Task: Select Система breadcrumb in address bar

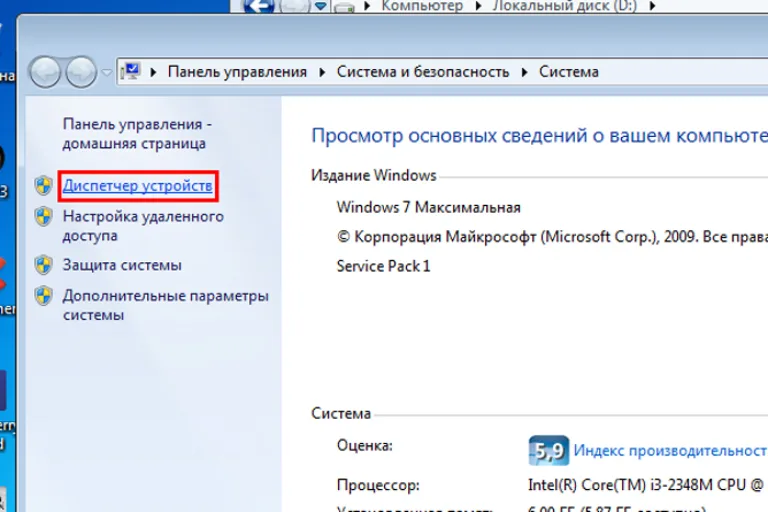Action: coord(569,72)
